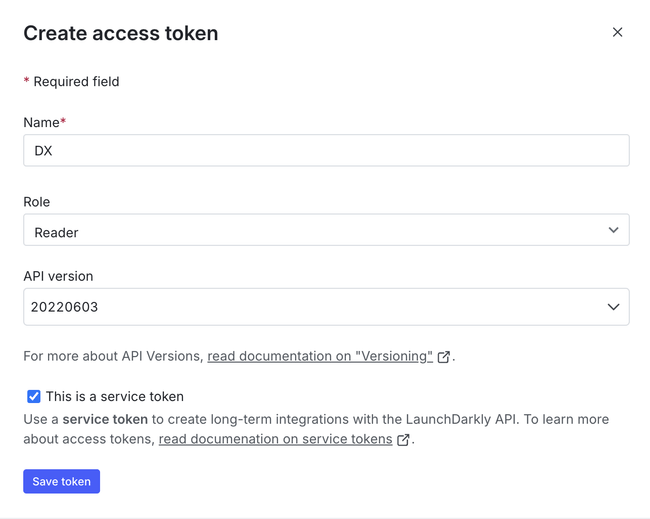The image size is (650, 519).
Task: Click external-link icon beside Versioning link
Action: 444,357
